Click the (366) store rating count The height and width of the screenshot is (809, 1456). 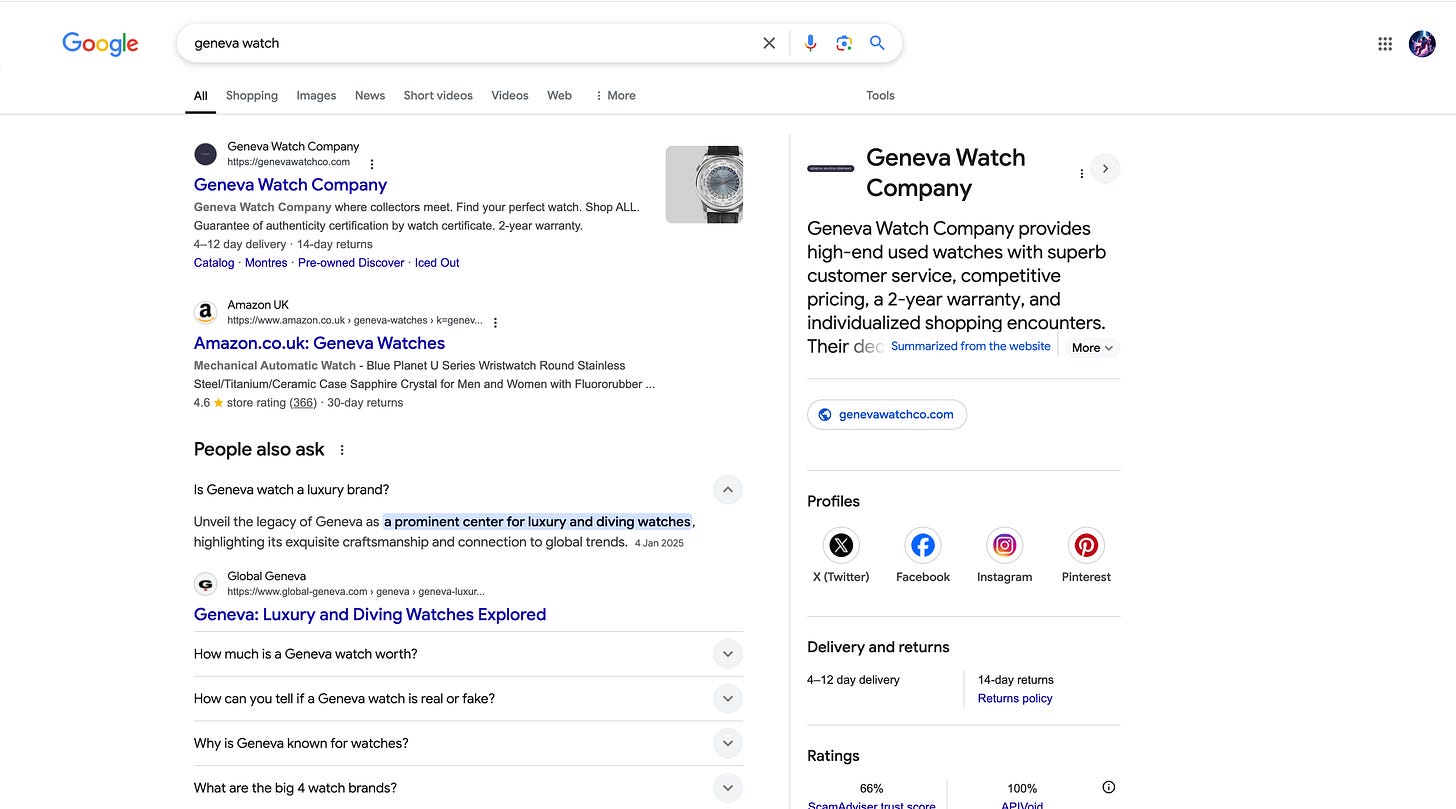(303, 403)
